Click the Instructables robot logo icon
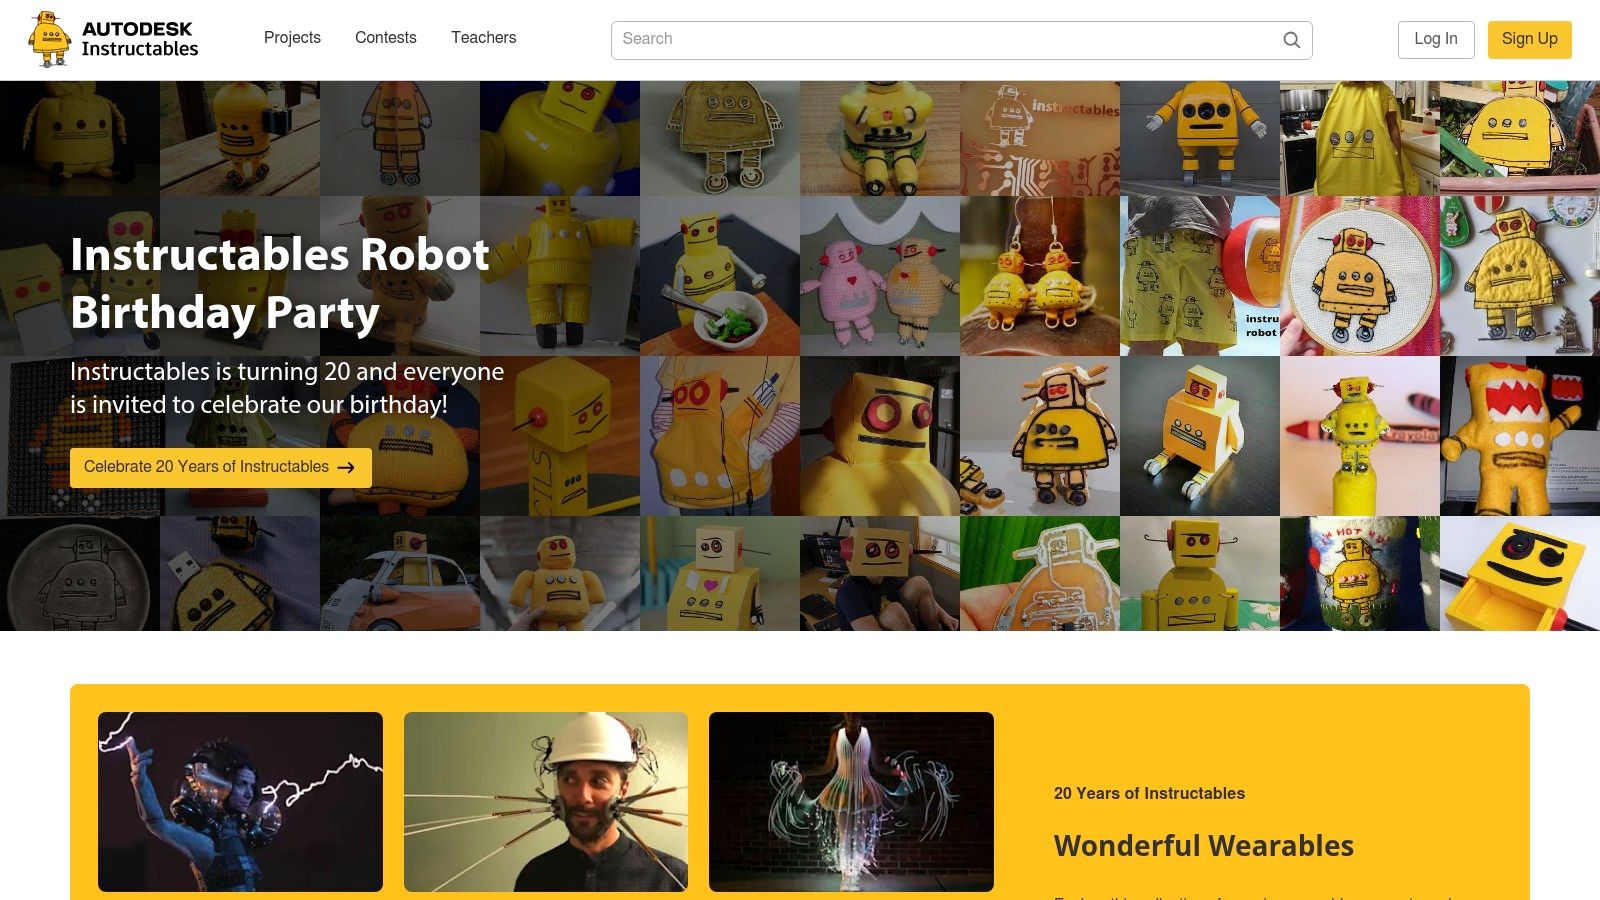Viewport: 1600px width, 900px height. tap(49, 39)
